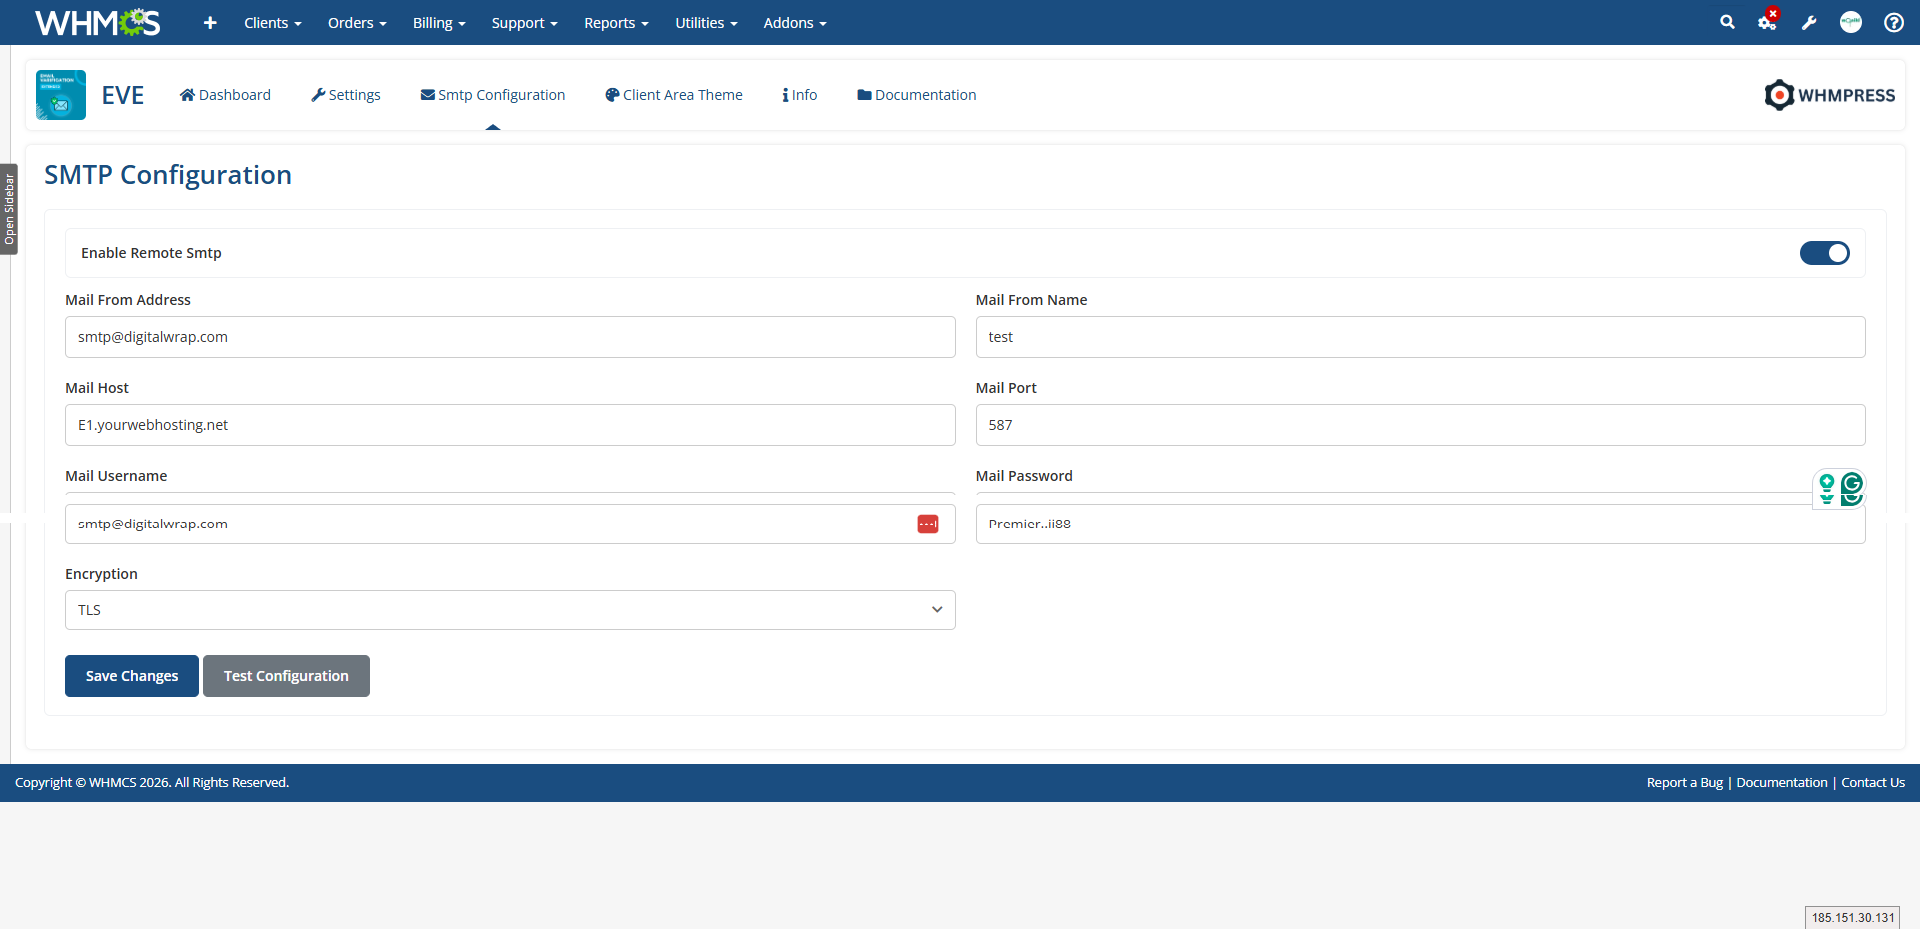Click the Mail From Name field

click(x=1420, y=337)
